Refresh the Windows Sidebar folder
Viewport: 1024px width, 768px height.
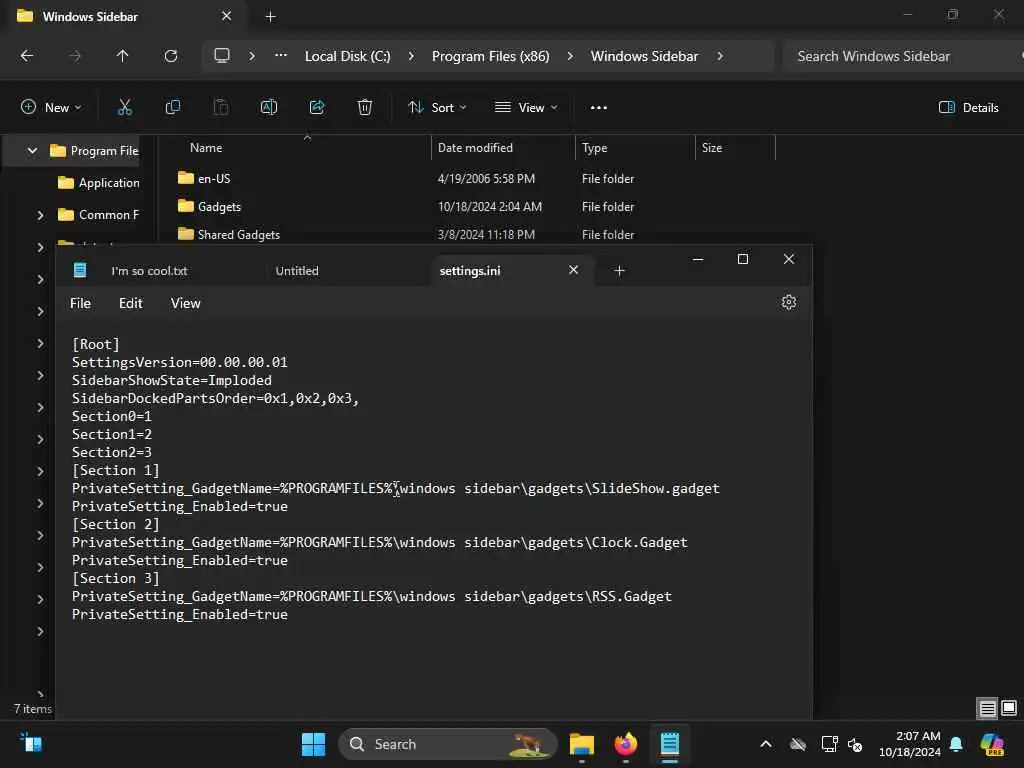pyautogui.click(x=171, y=56)
